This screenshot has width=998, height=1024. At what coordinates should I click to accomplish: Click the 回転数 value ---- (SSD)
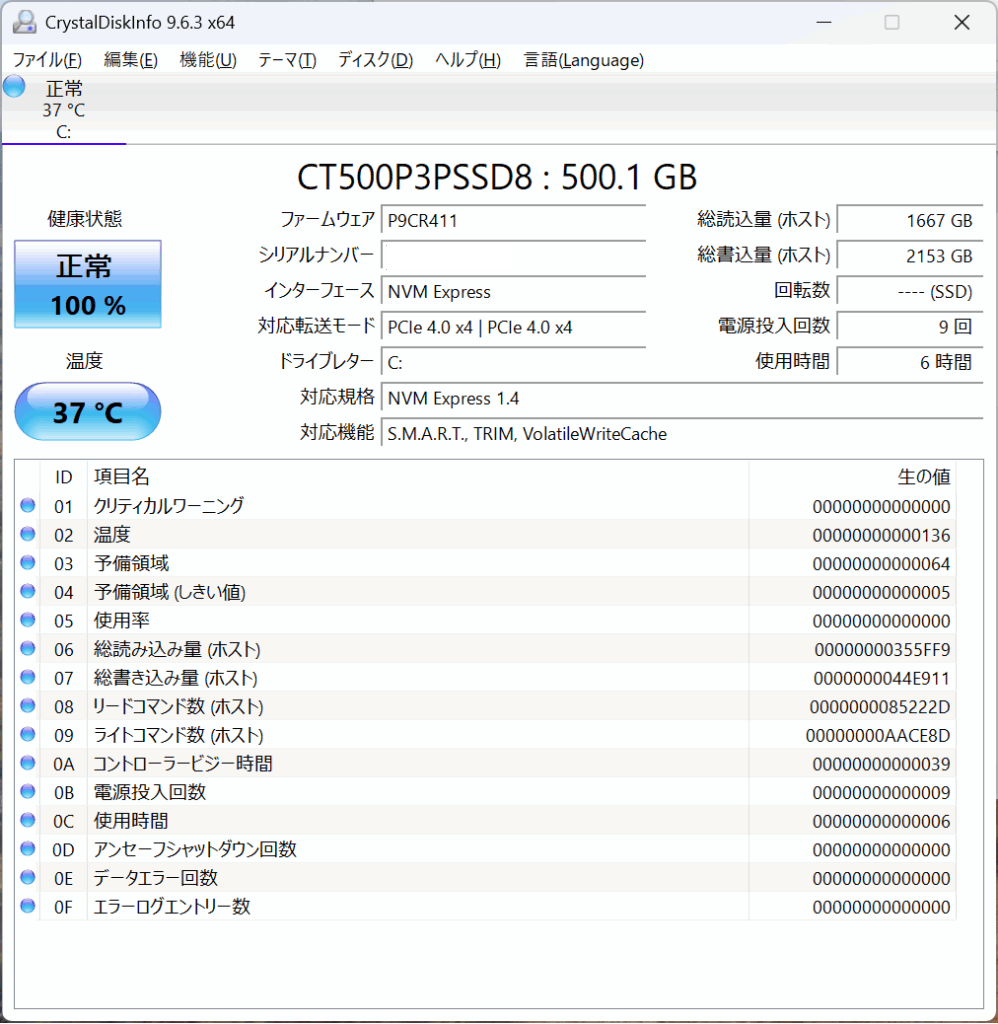(x=910, y=291)
